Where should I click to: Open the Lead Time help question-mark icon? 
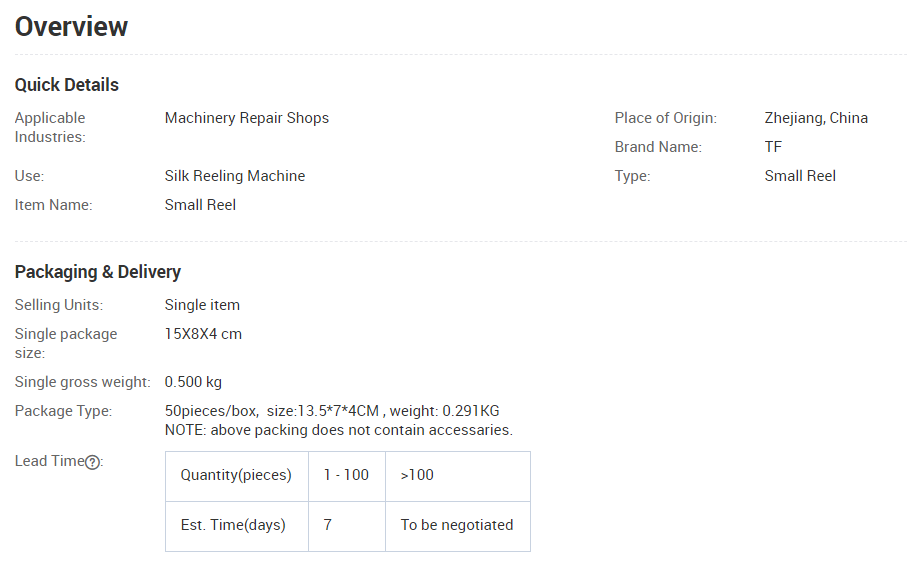click(x=93, y=462)
